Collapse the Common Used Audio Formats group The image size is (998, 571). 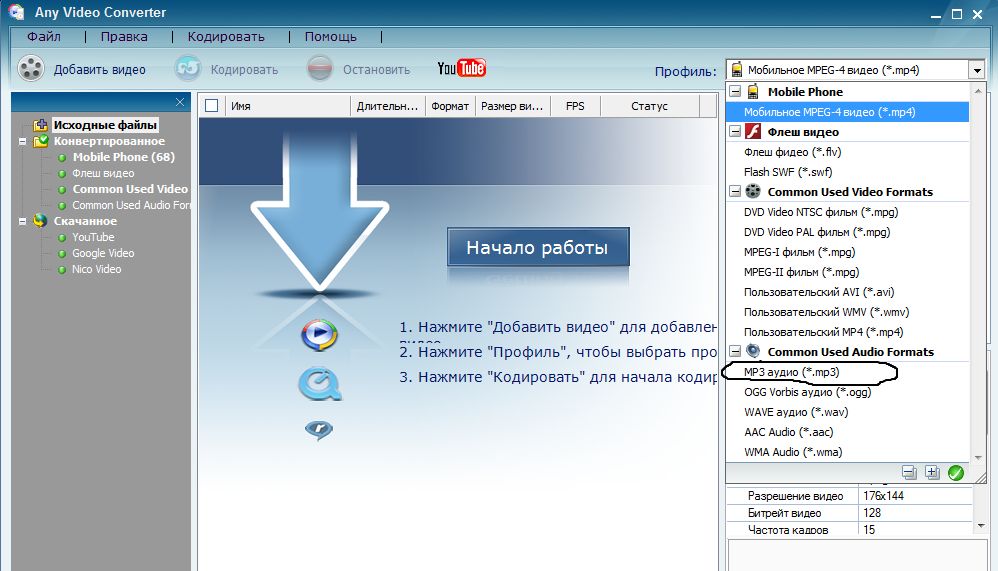[x=735, y=352]
